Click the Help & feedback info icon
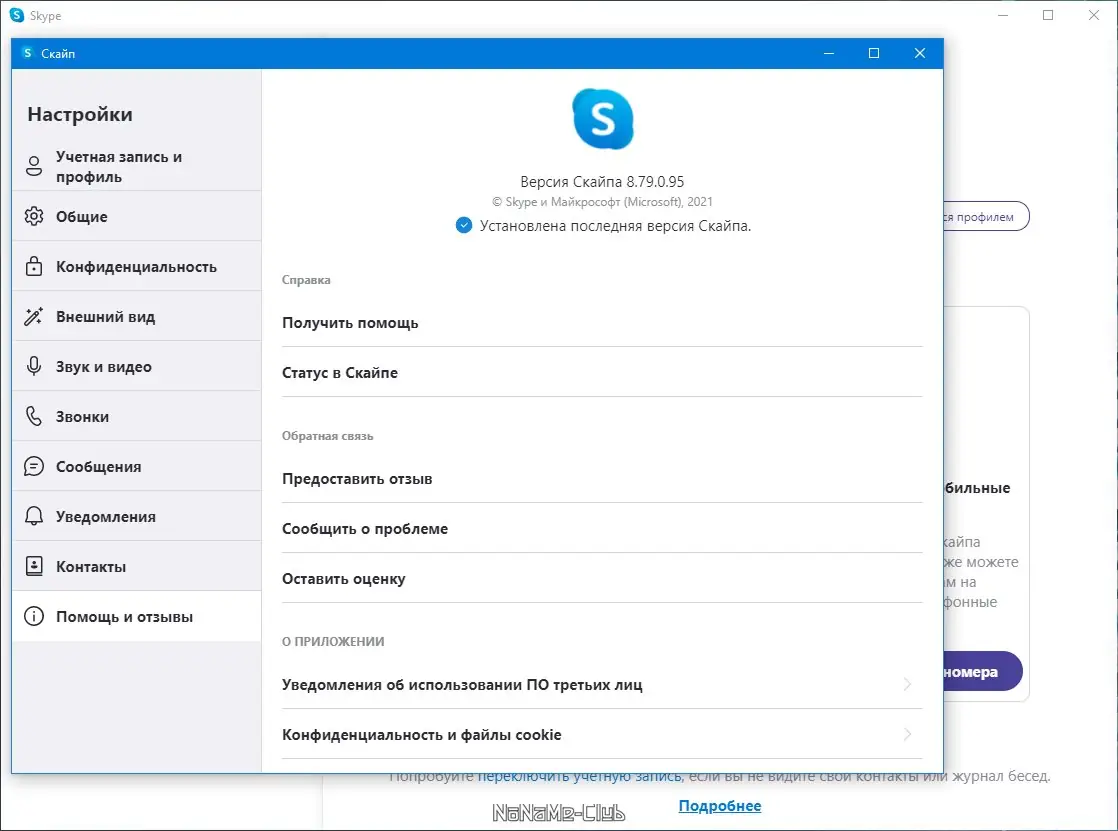 click(34, 616)
